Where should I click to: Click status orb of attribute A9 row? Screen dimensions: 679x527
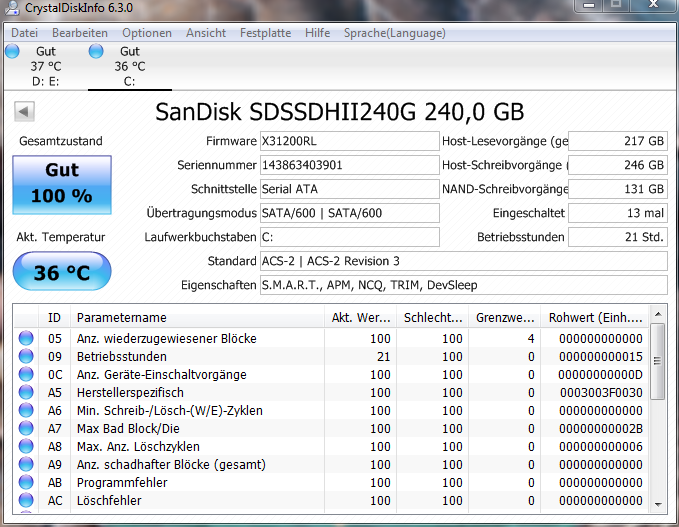tap(26, 464)
